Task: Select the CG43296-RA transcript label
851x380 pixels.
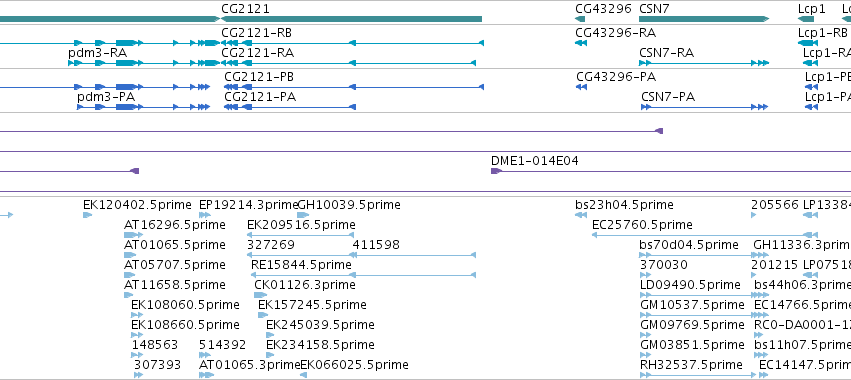Action: pos(615,33)
